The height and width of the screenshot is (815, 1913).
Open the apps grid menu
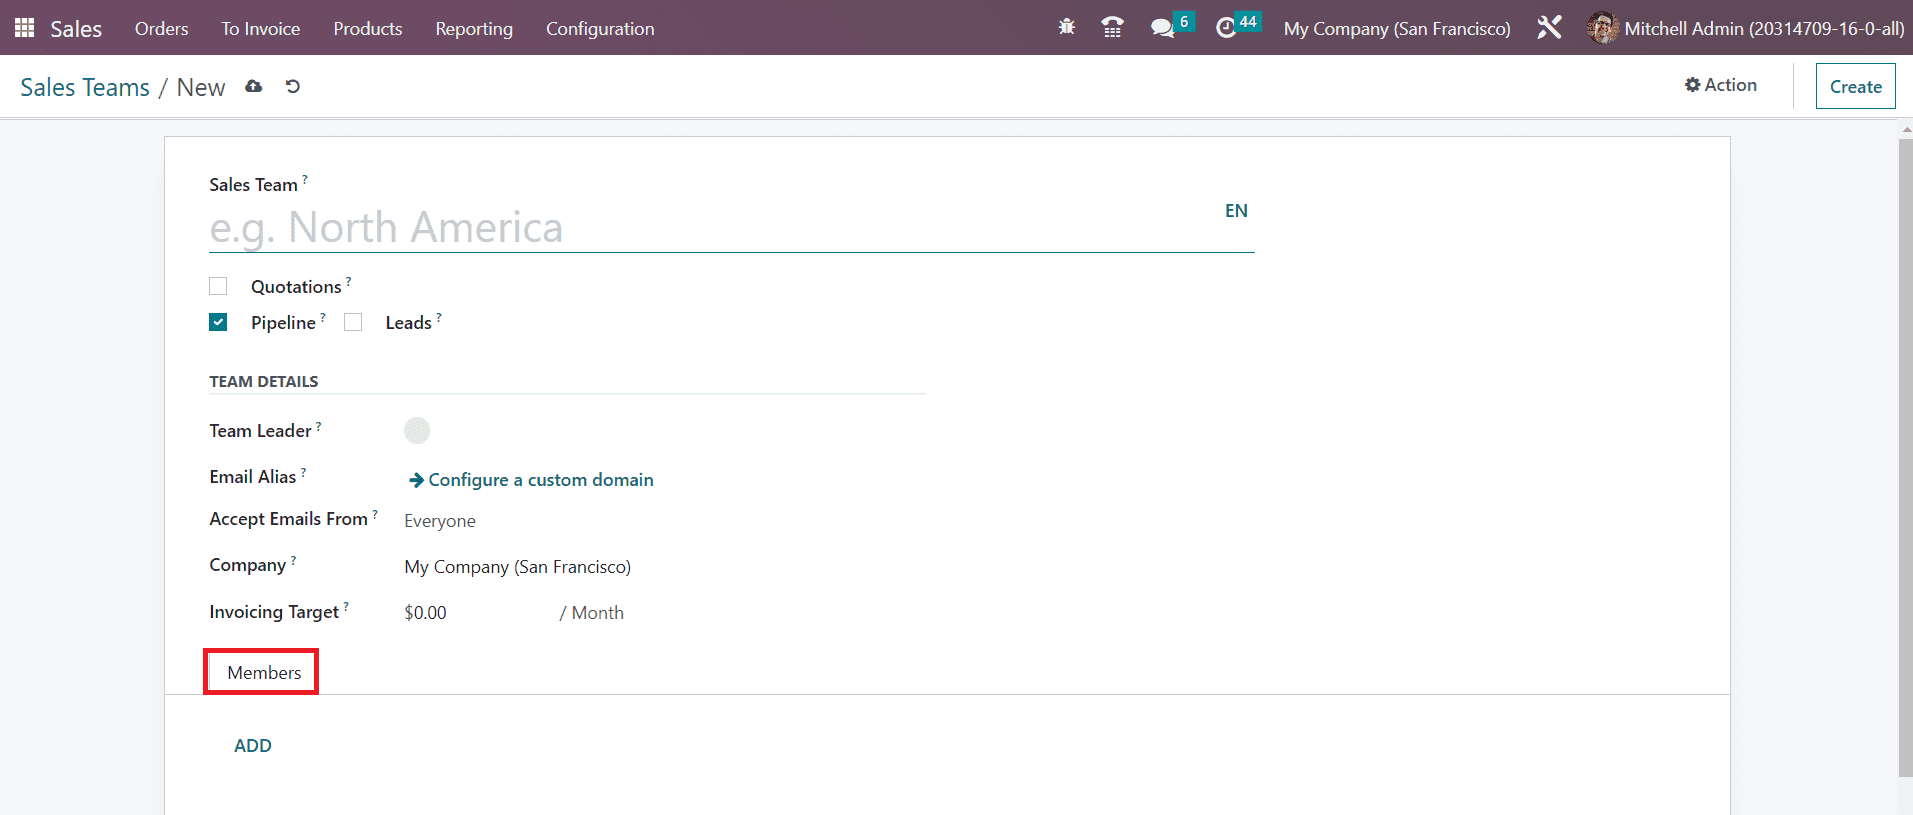(x=24, y=28)
